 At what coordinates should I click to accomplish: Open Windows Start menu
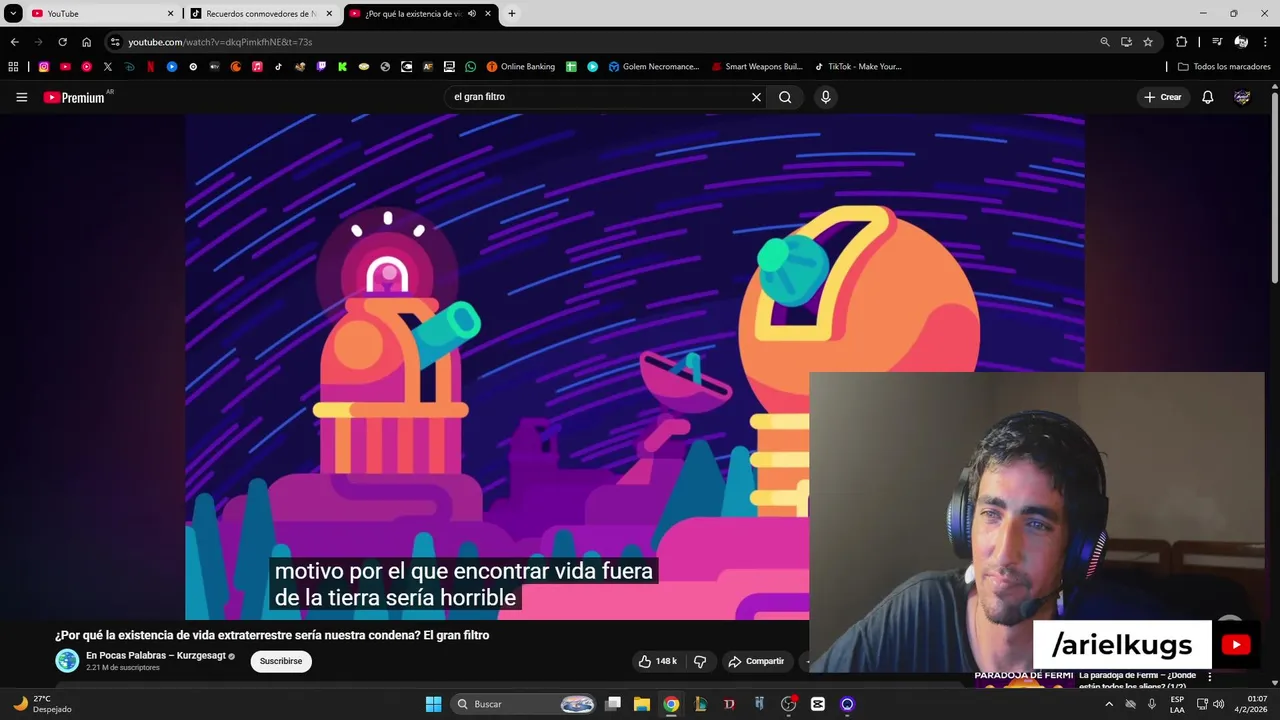(433, 704)
